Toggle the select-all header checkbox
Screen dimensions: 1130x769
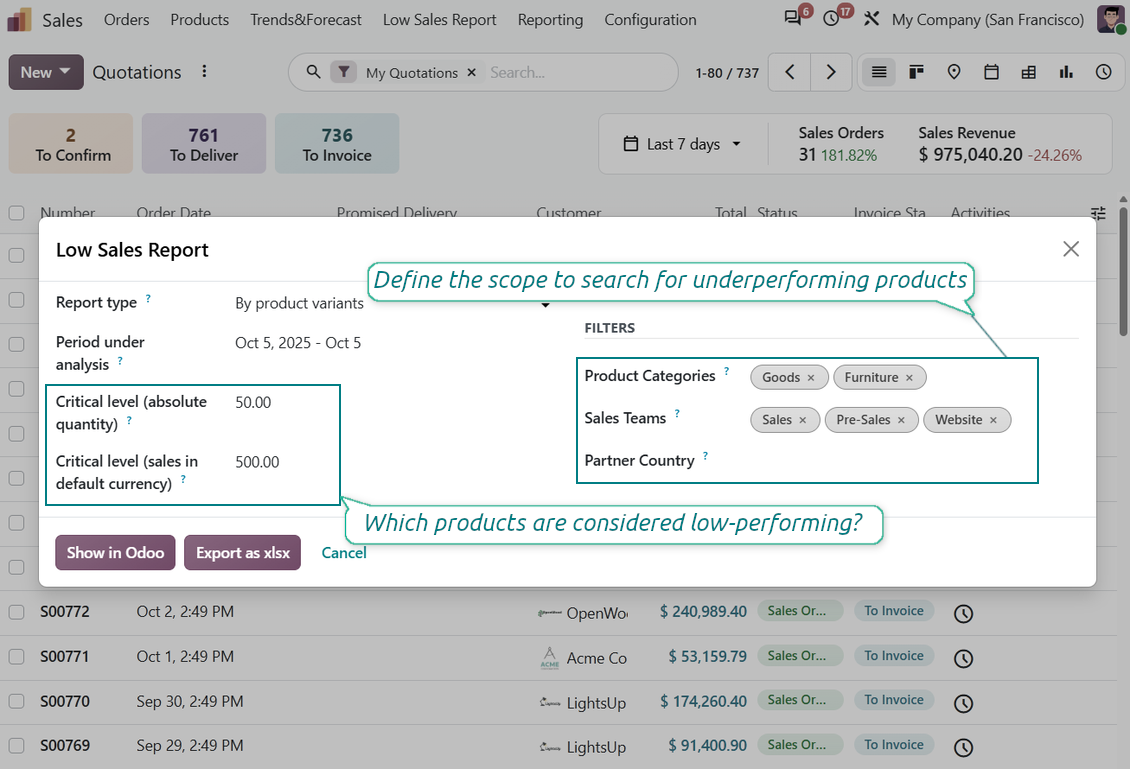pos(17,213)
